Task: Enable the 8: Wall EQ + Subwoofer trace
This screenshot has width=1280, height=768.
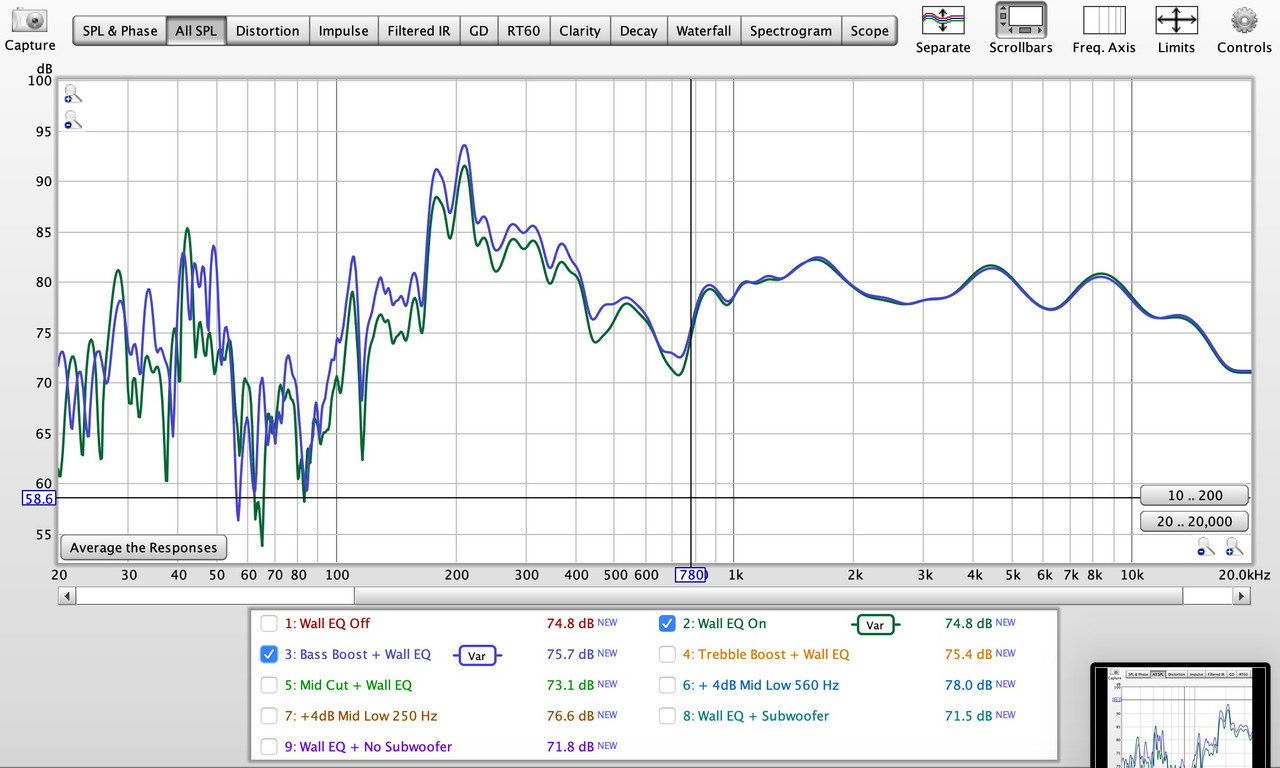Action: coord(667,717)
